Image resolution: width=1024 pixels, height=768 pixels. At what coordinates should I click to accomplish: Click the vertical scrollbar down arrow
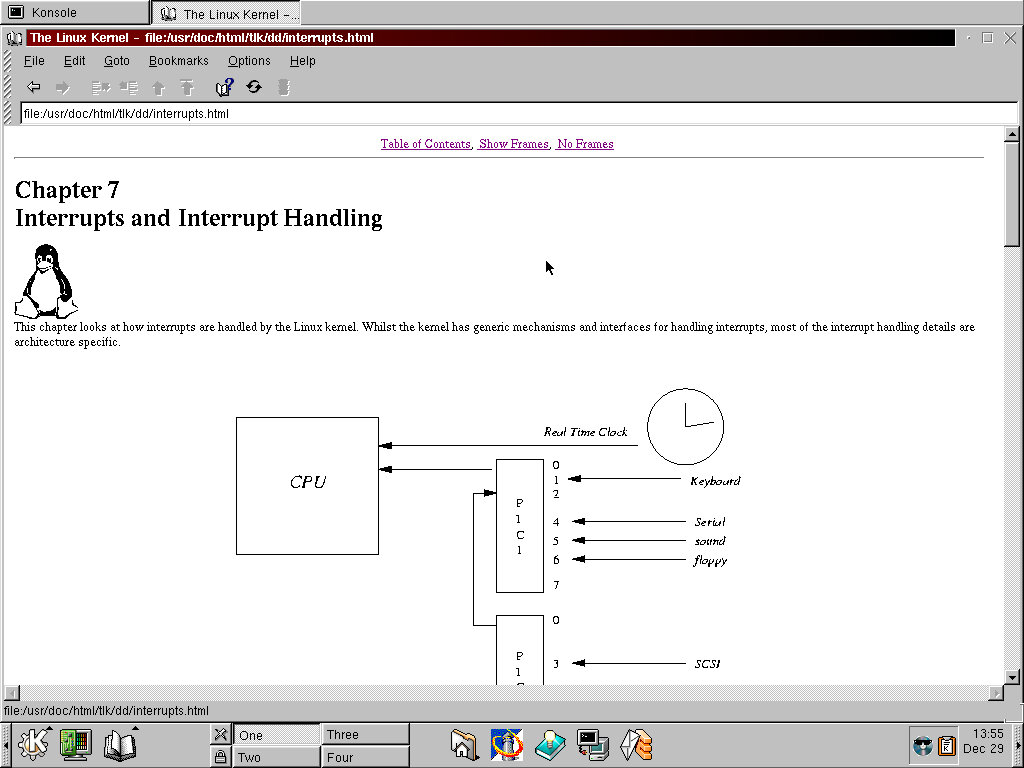tap(1012, 677)
